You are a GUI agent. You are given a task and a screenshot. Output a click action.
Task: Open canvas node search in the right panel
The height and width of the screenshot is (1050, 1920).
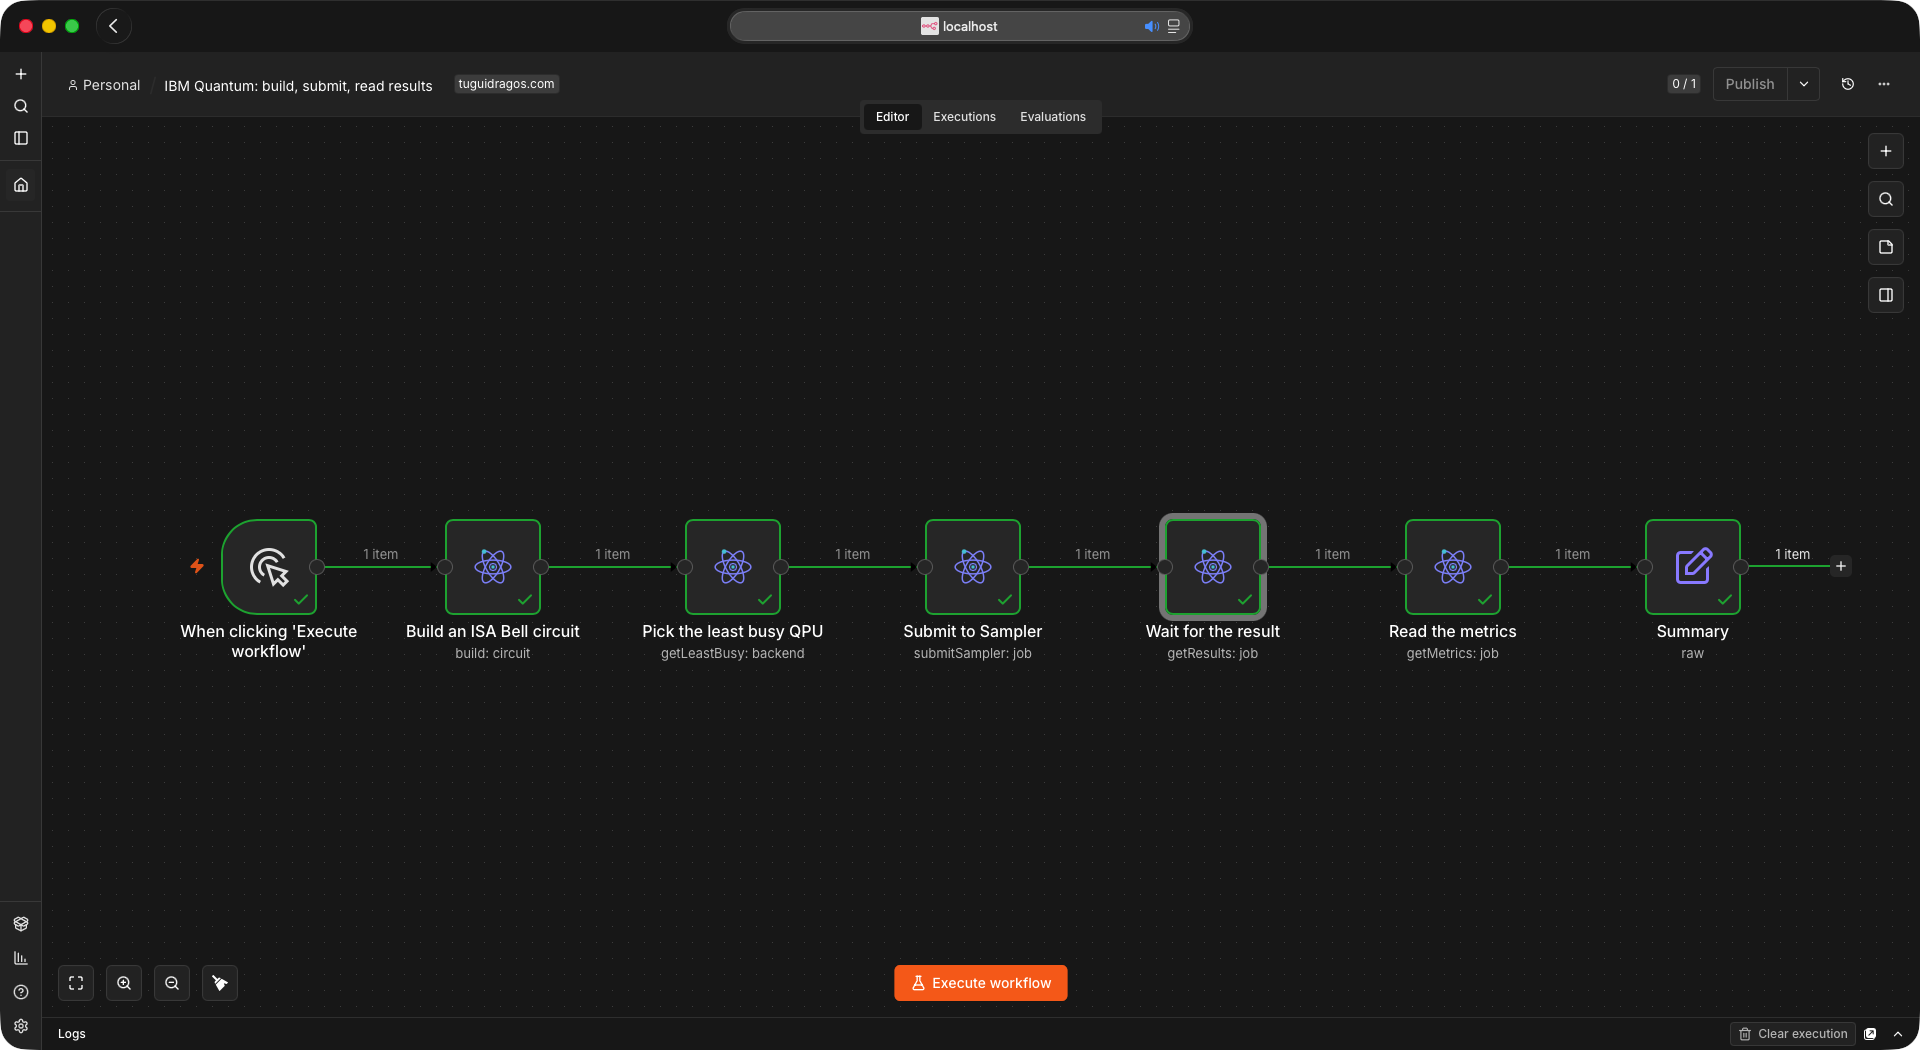pos(1886,199)
